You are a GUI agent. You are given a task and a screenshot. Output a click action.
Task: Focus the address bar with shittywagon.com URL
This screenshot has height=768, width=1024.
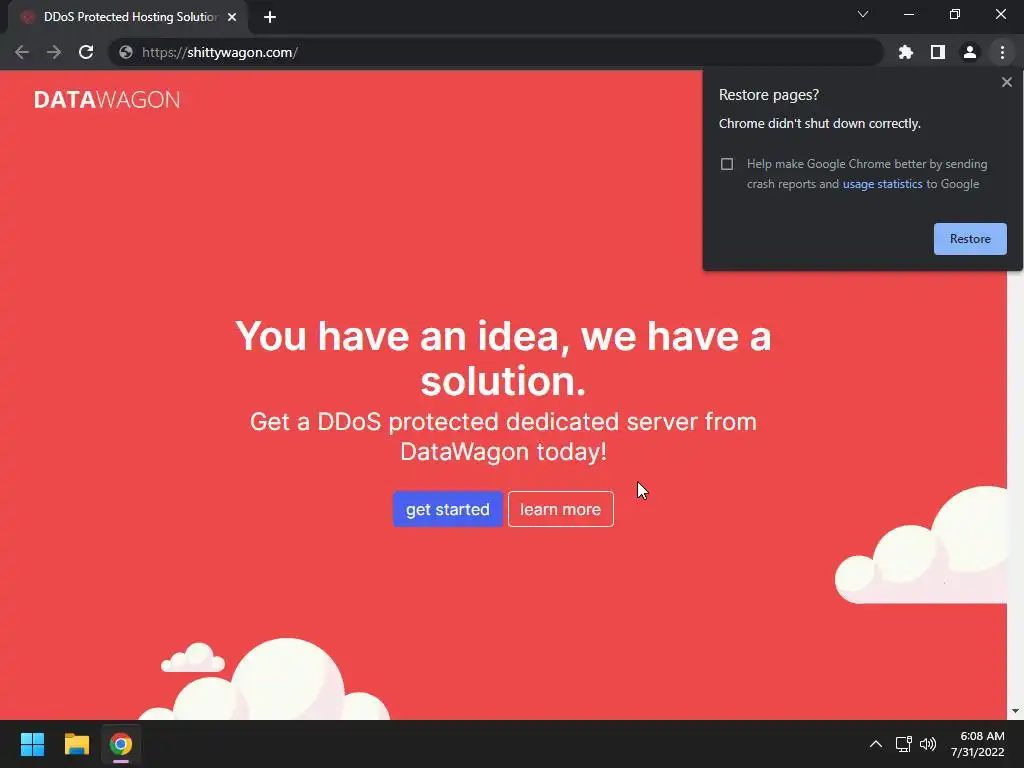point(496,52)
